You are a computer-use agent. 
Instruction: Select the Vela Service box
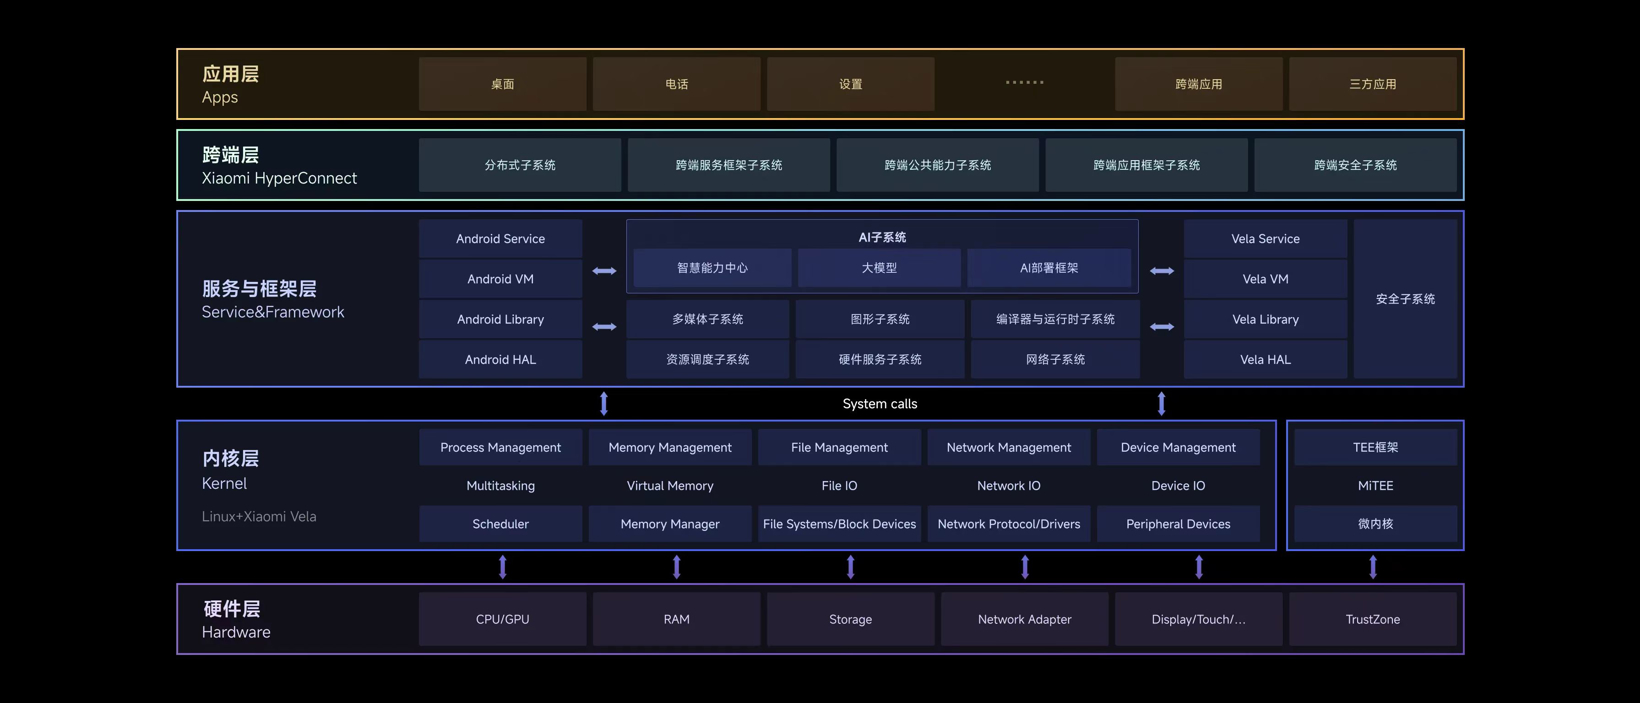coord(1265,239)
